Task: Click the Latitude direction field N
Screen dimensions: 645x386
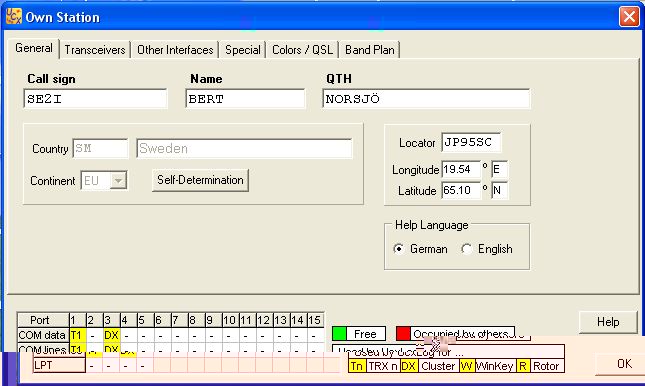Action: [499, 190]
